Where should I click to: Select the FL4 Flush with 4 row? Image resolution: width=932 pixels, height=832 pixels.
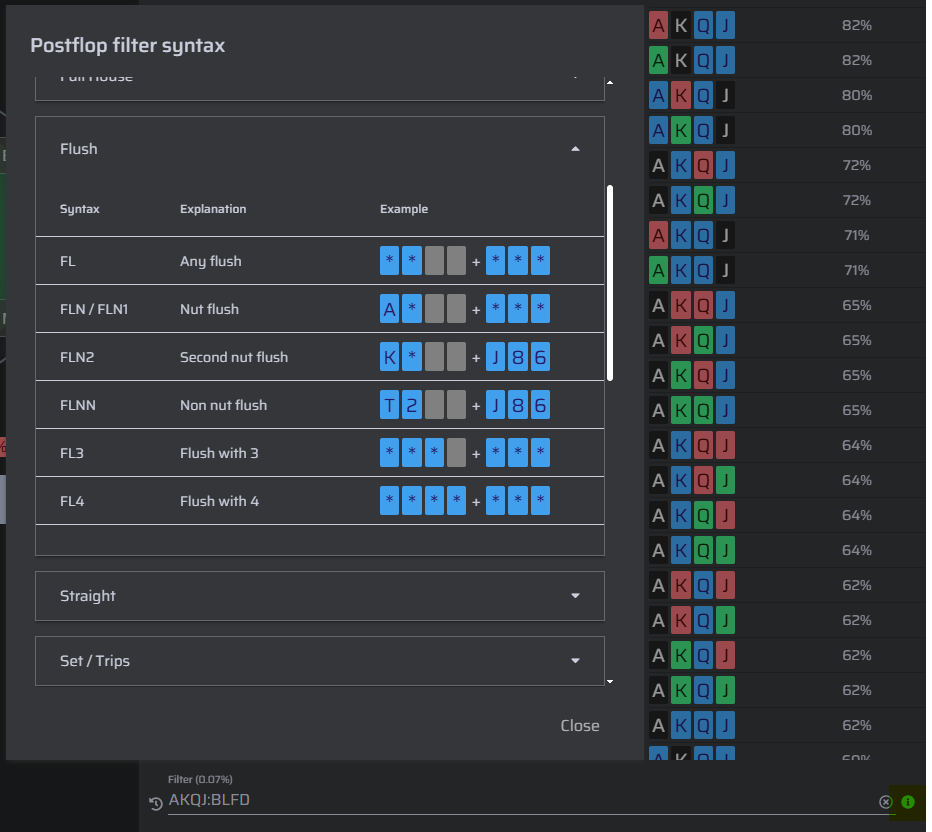click(x=320, y=501)
